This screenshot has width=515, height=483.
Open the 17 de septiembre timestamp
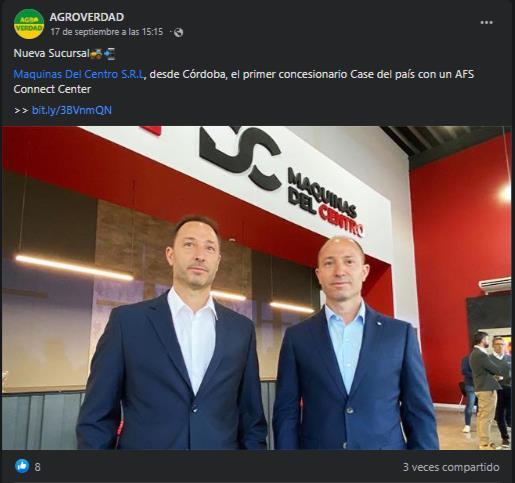pos(107,32)
